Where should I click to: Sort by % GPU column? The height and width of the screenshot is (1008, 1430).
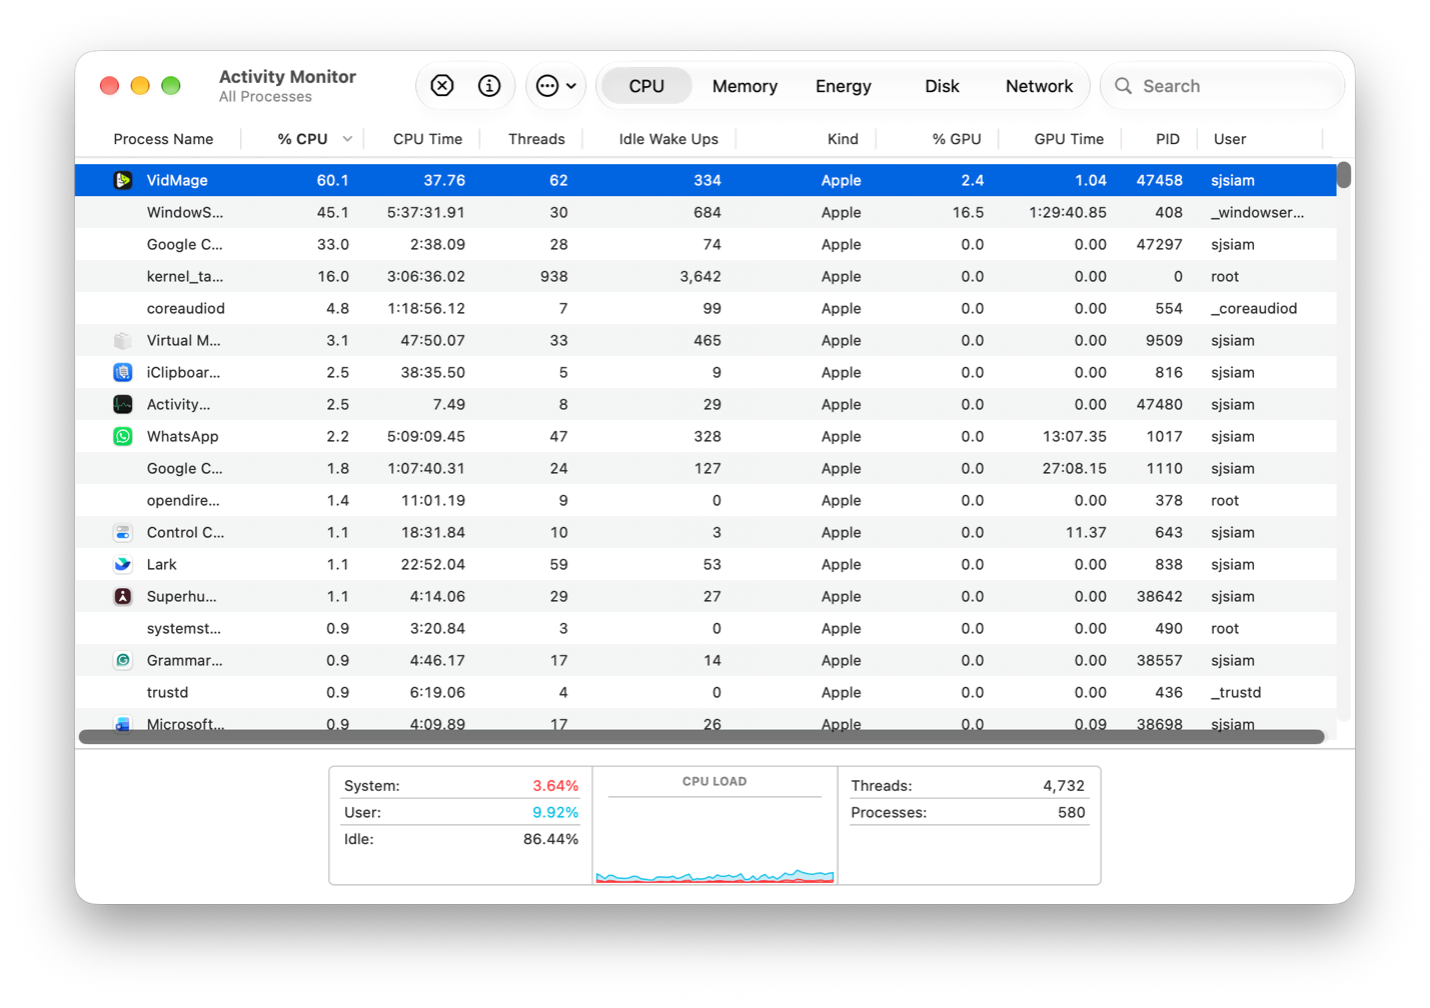point(956,139)
